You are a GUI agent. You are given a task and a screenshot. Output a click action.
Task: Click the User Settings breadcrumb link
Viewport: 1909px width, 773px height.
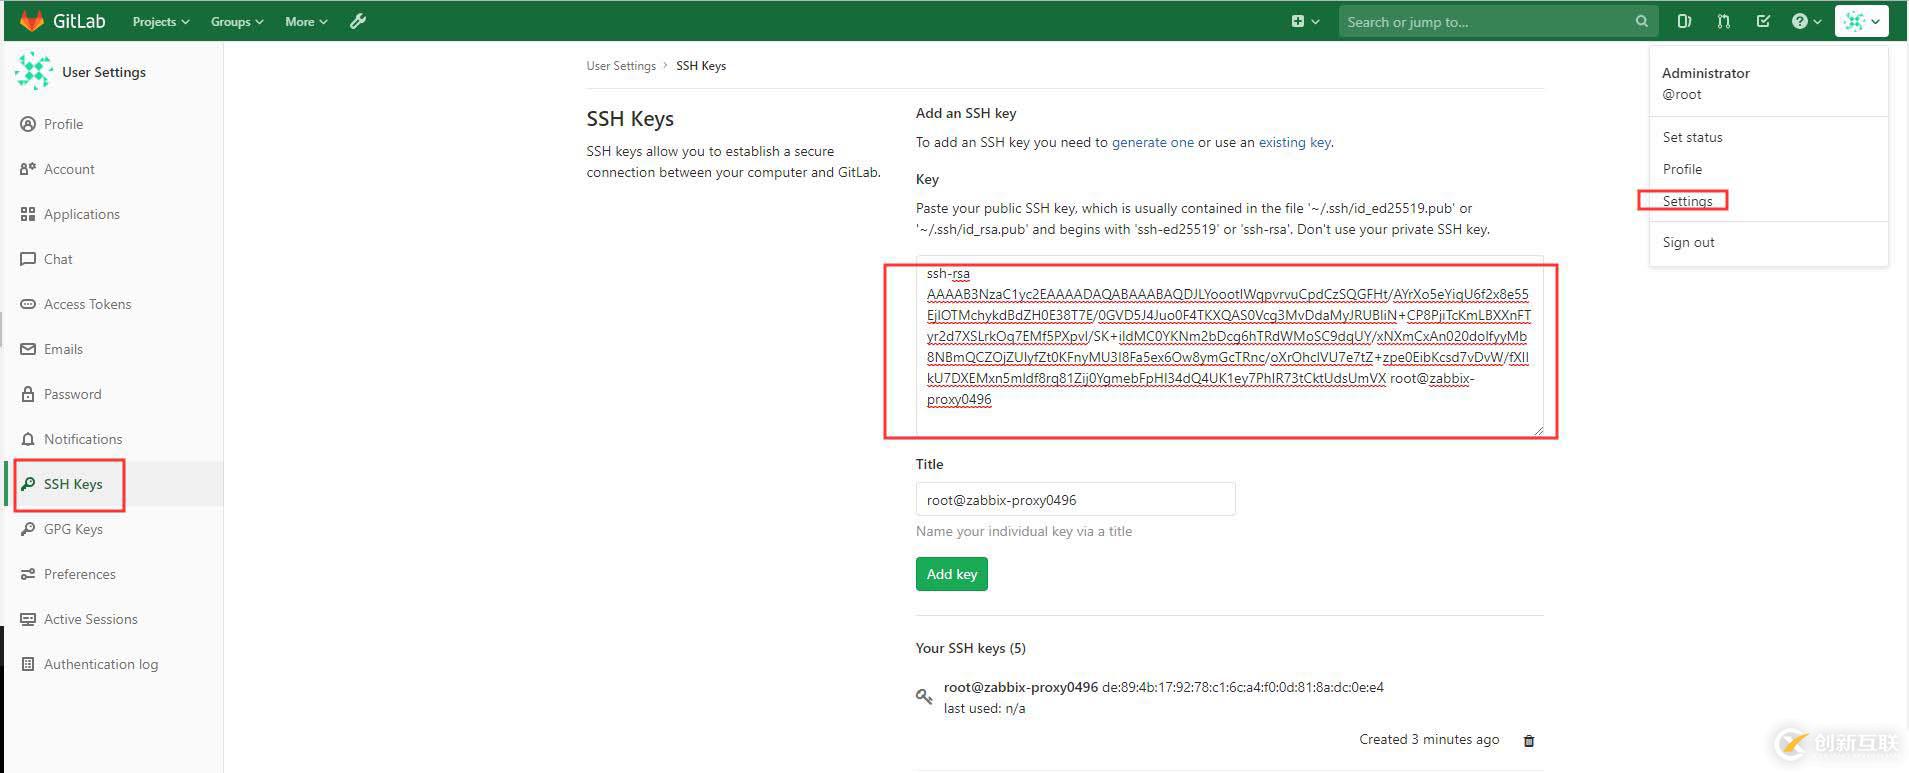point(621,66)
